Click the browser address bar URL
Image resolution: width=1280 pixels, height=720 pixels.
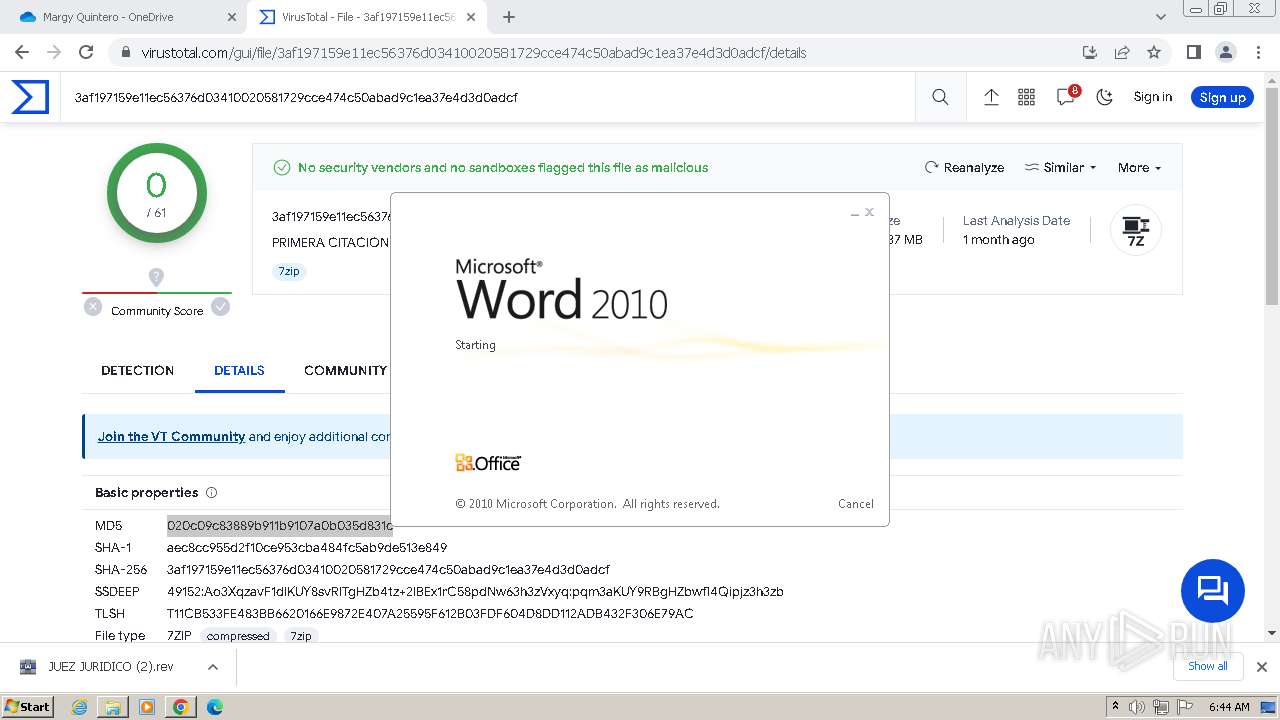tap(473, 53)
